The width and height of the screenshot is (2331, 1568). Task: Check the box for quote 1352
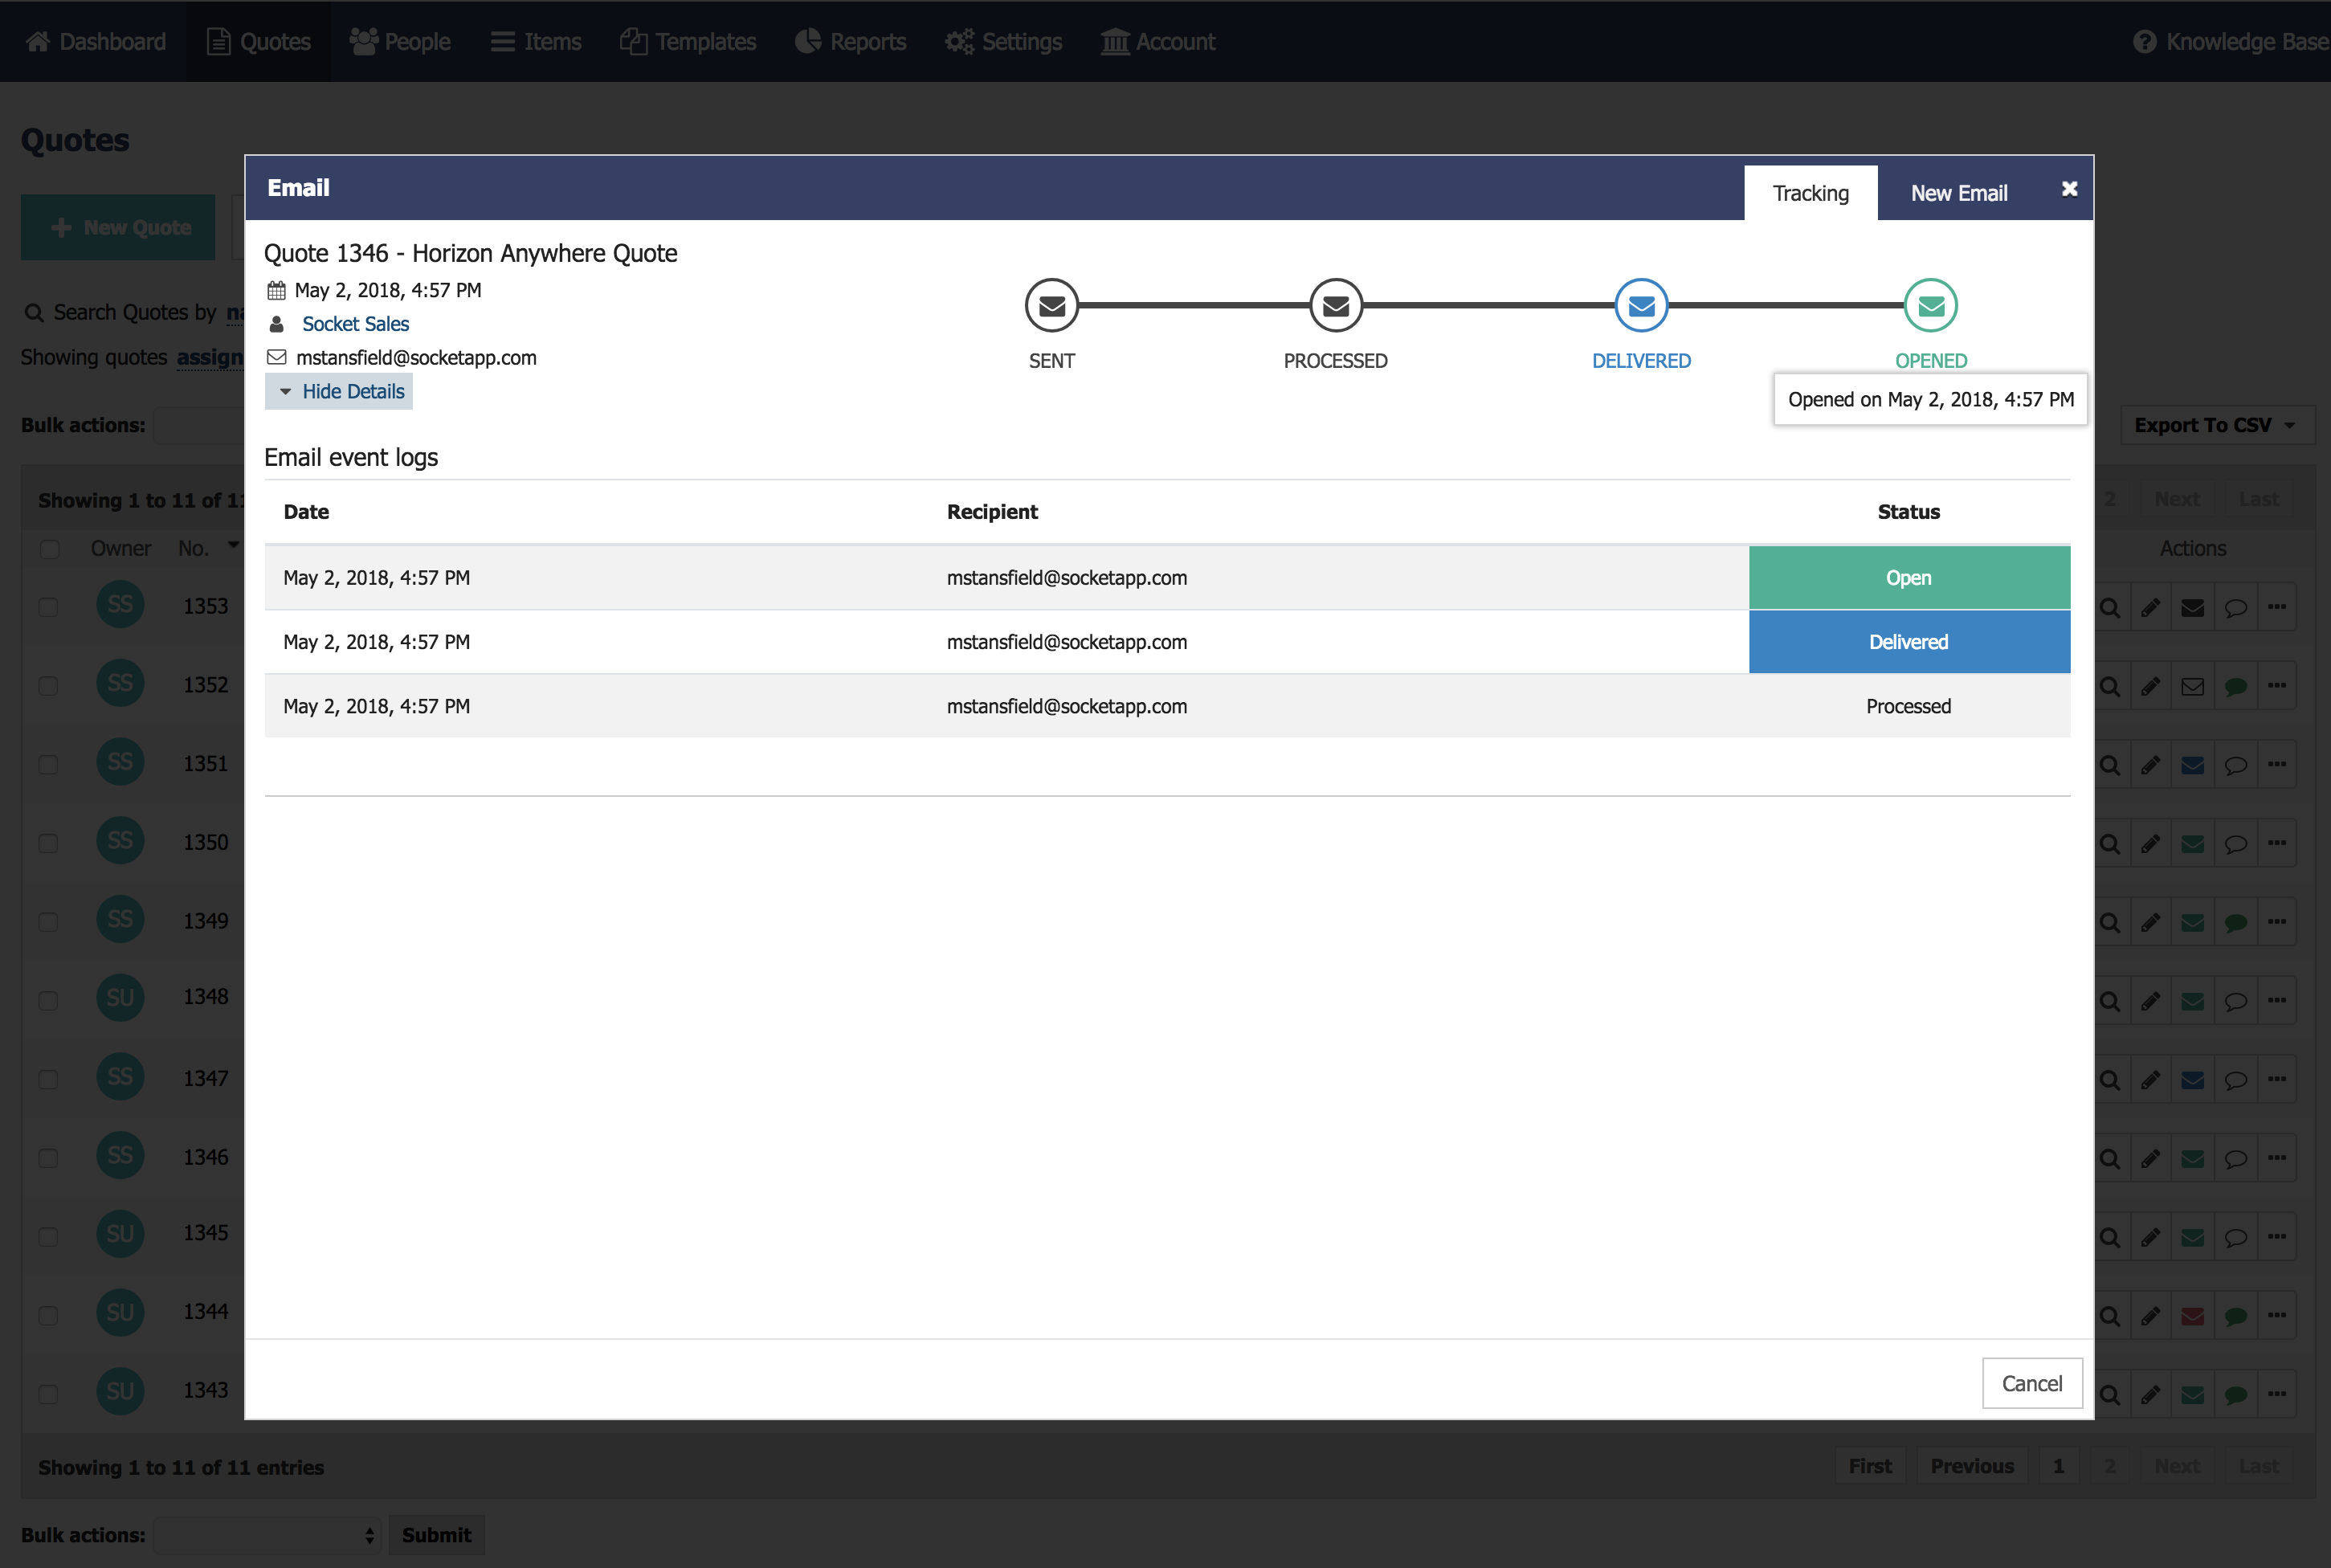coord(48,686)
